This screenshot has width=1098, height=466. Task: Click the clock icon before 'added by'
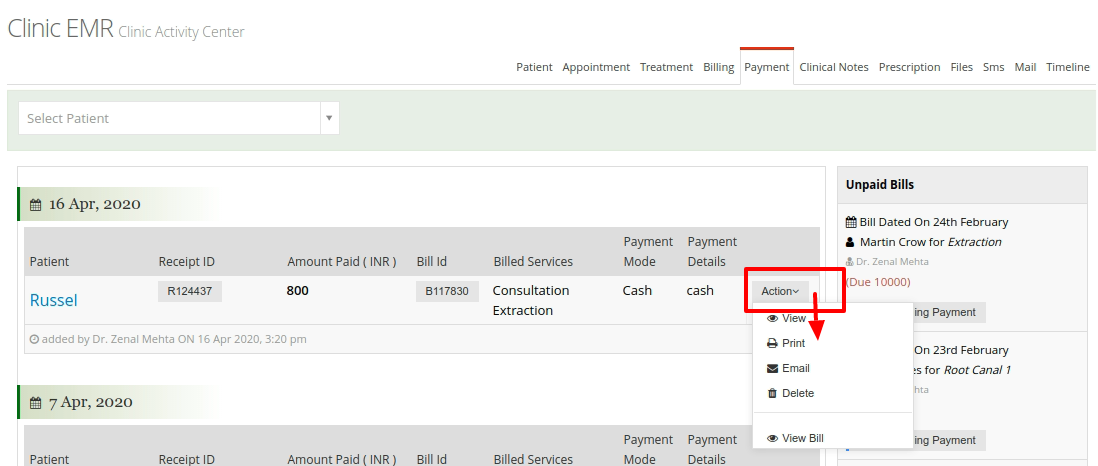click(34, 339)
